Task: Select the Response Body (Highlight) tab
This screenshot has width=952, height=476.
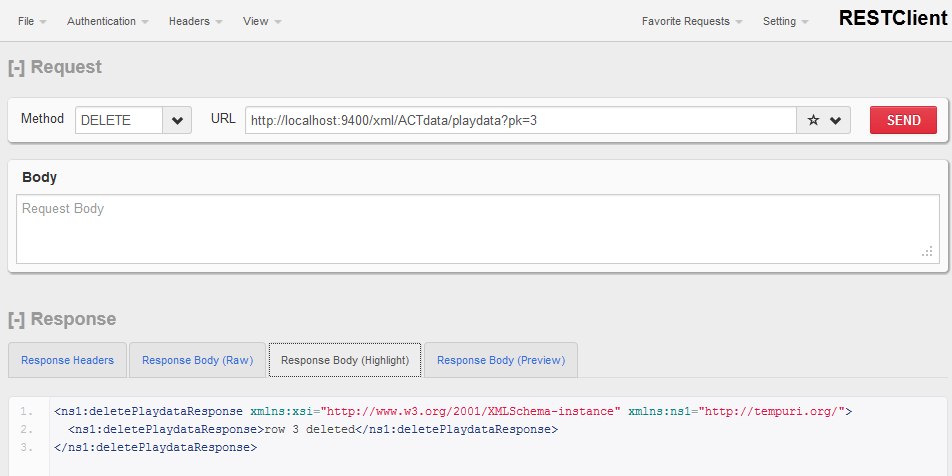Action: tap(345, 360)
